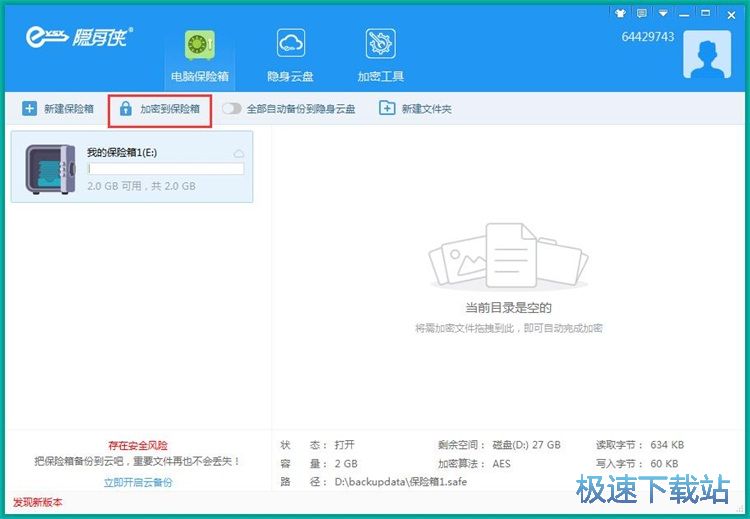This screenshot has height=519, width=750.
Task: Click the cloud backup icon on 我的保险箱1
Action: 239,154
